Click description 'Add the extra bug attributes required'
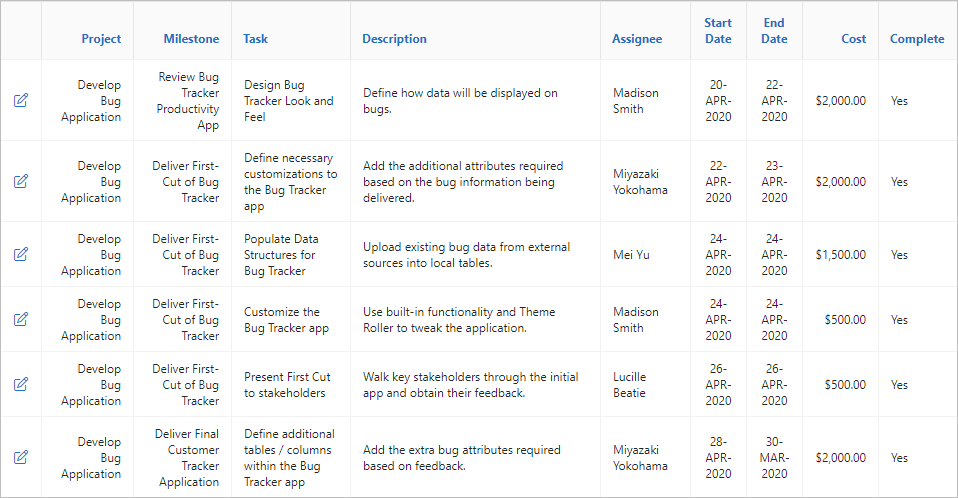The width and height of the screenshot is (958, 498). [x=462, y=458]
